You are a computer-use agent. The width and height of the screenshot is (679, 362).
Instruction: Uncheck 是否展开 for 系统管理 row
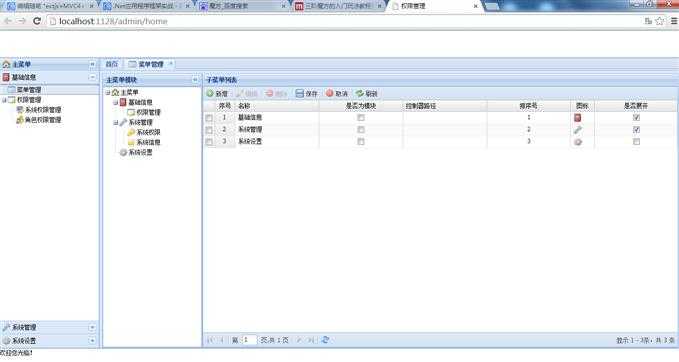(x=636, y=129)
